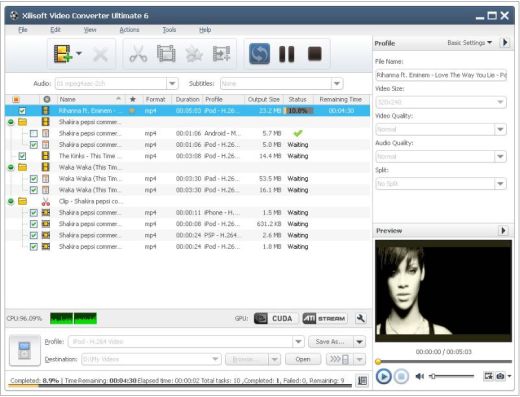Select the Clip scissors tool
Screen dimensions: 520x397
[138, 54]
